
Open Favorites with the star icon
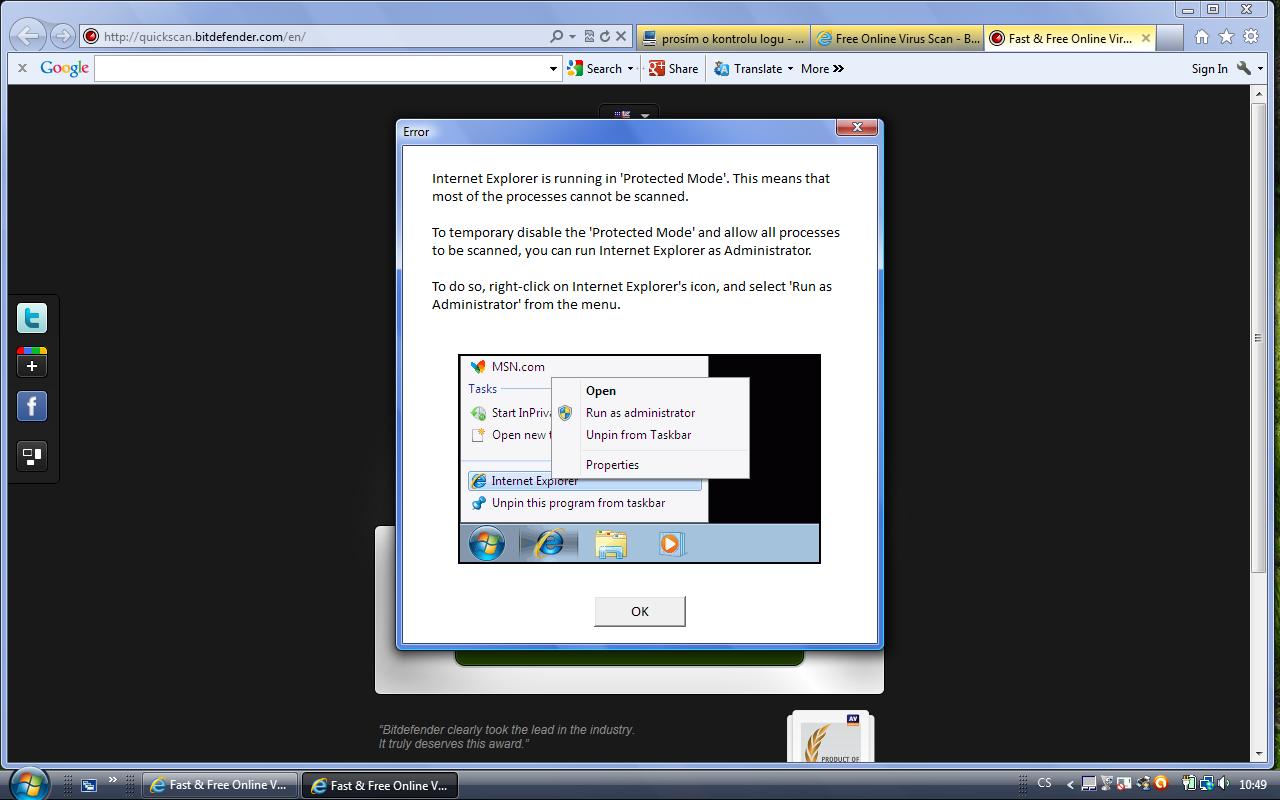coord(1227,37)
